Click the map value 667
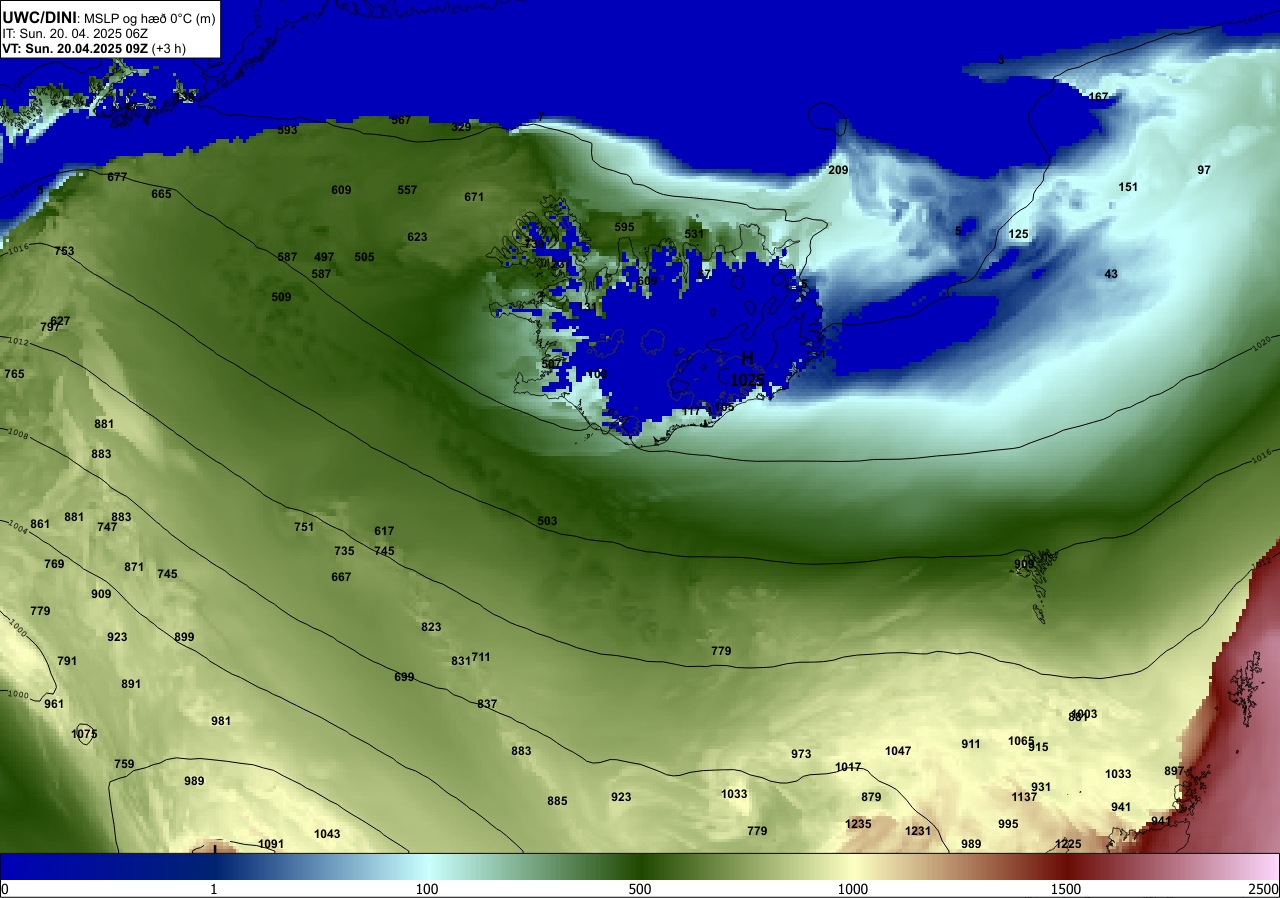 341,577
